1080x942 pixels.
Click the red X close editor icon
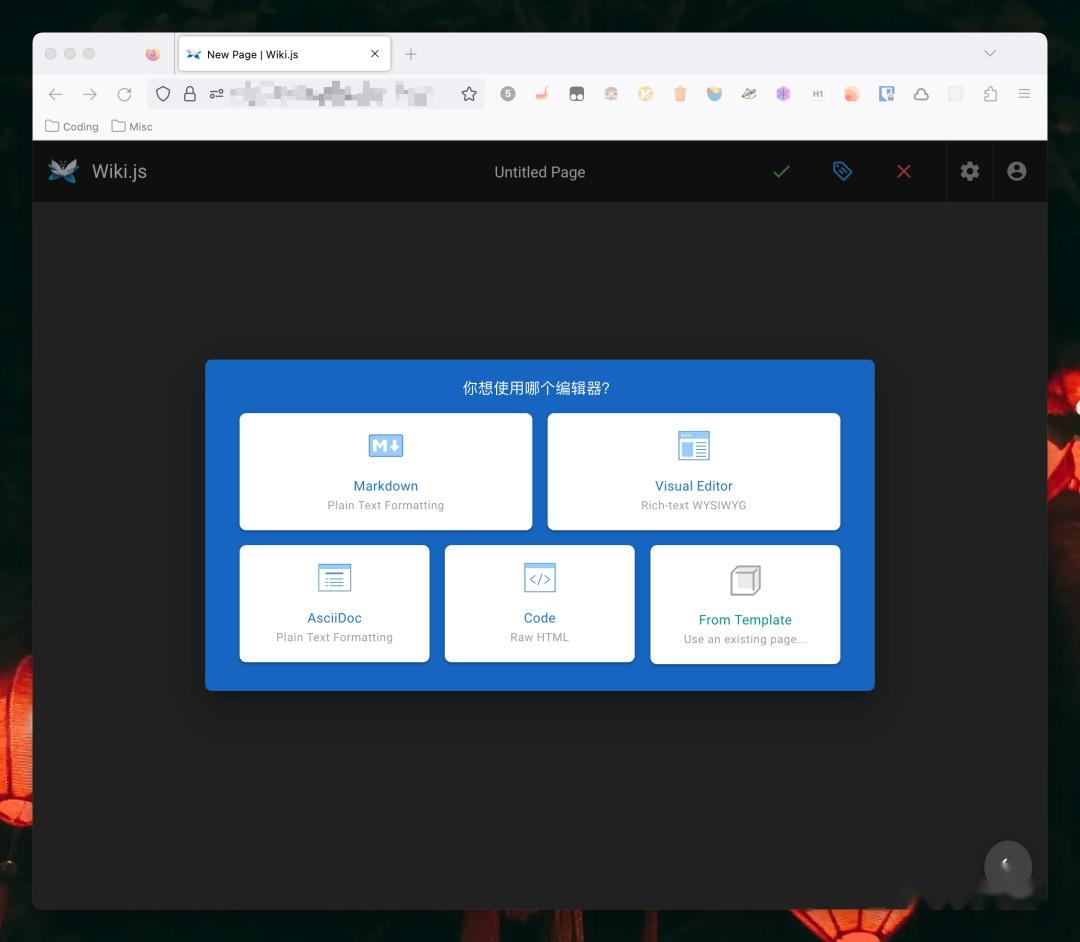click(x=904, y=171)
